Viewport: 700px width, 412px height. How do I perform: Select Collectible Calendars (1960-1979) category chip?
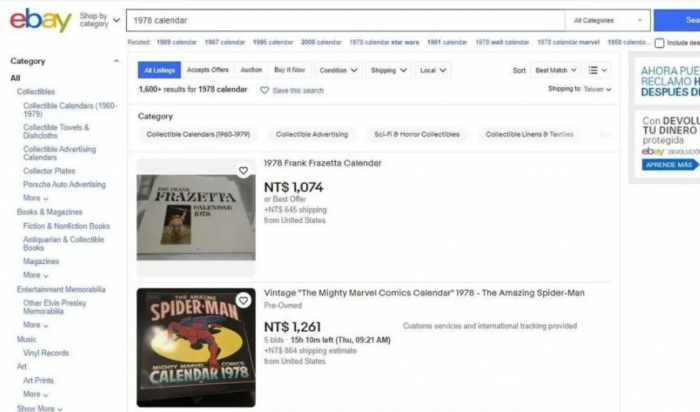click(198, 134)
